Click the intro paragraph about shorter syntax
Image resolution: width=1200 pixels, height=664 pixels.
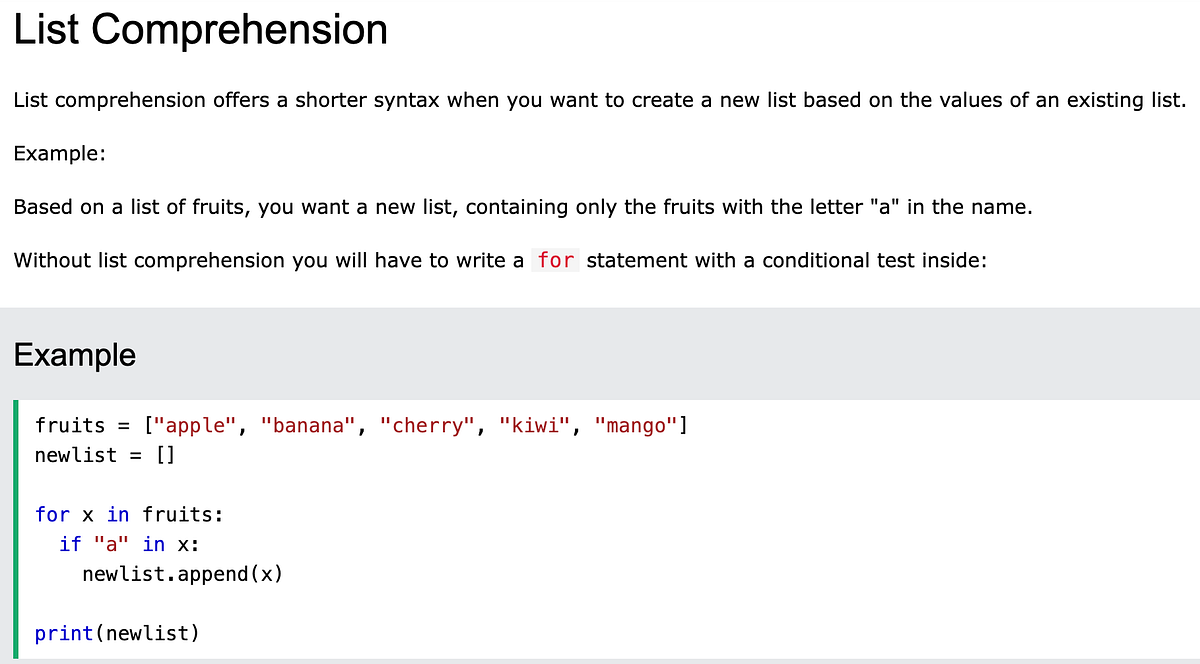(600, 100)
